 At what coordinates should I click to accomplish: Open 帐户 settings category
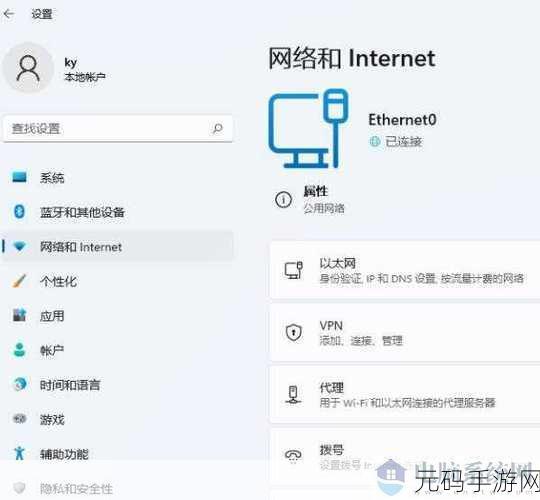click(x=118, y=350)
